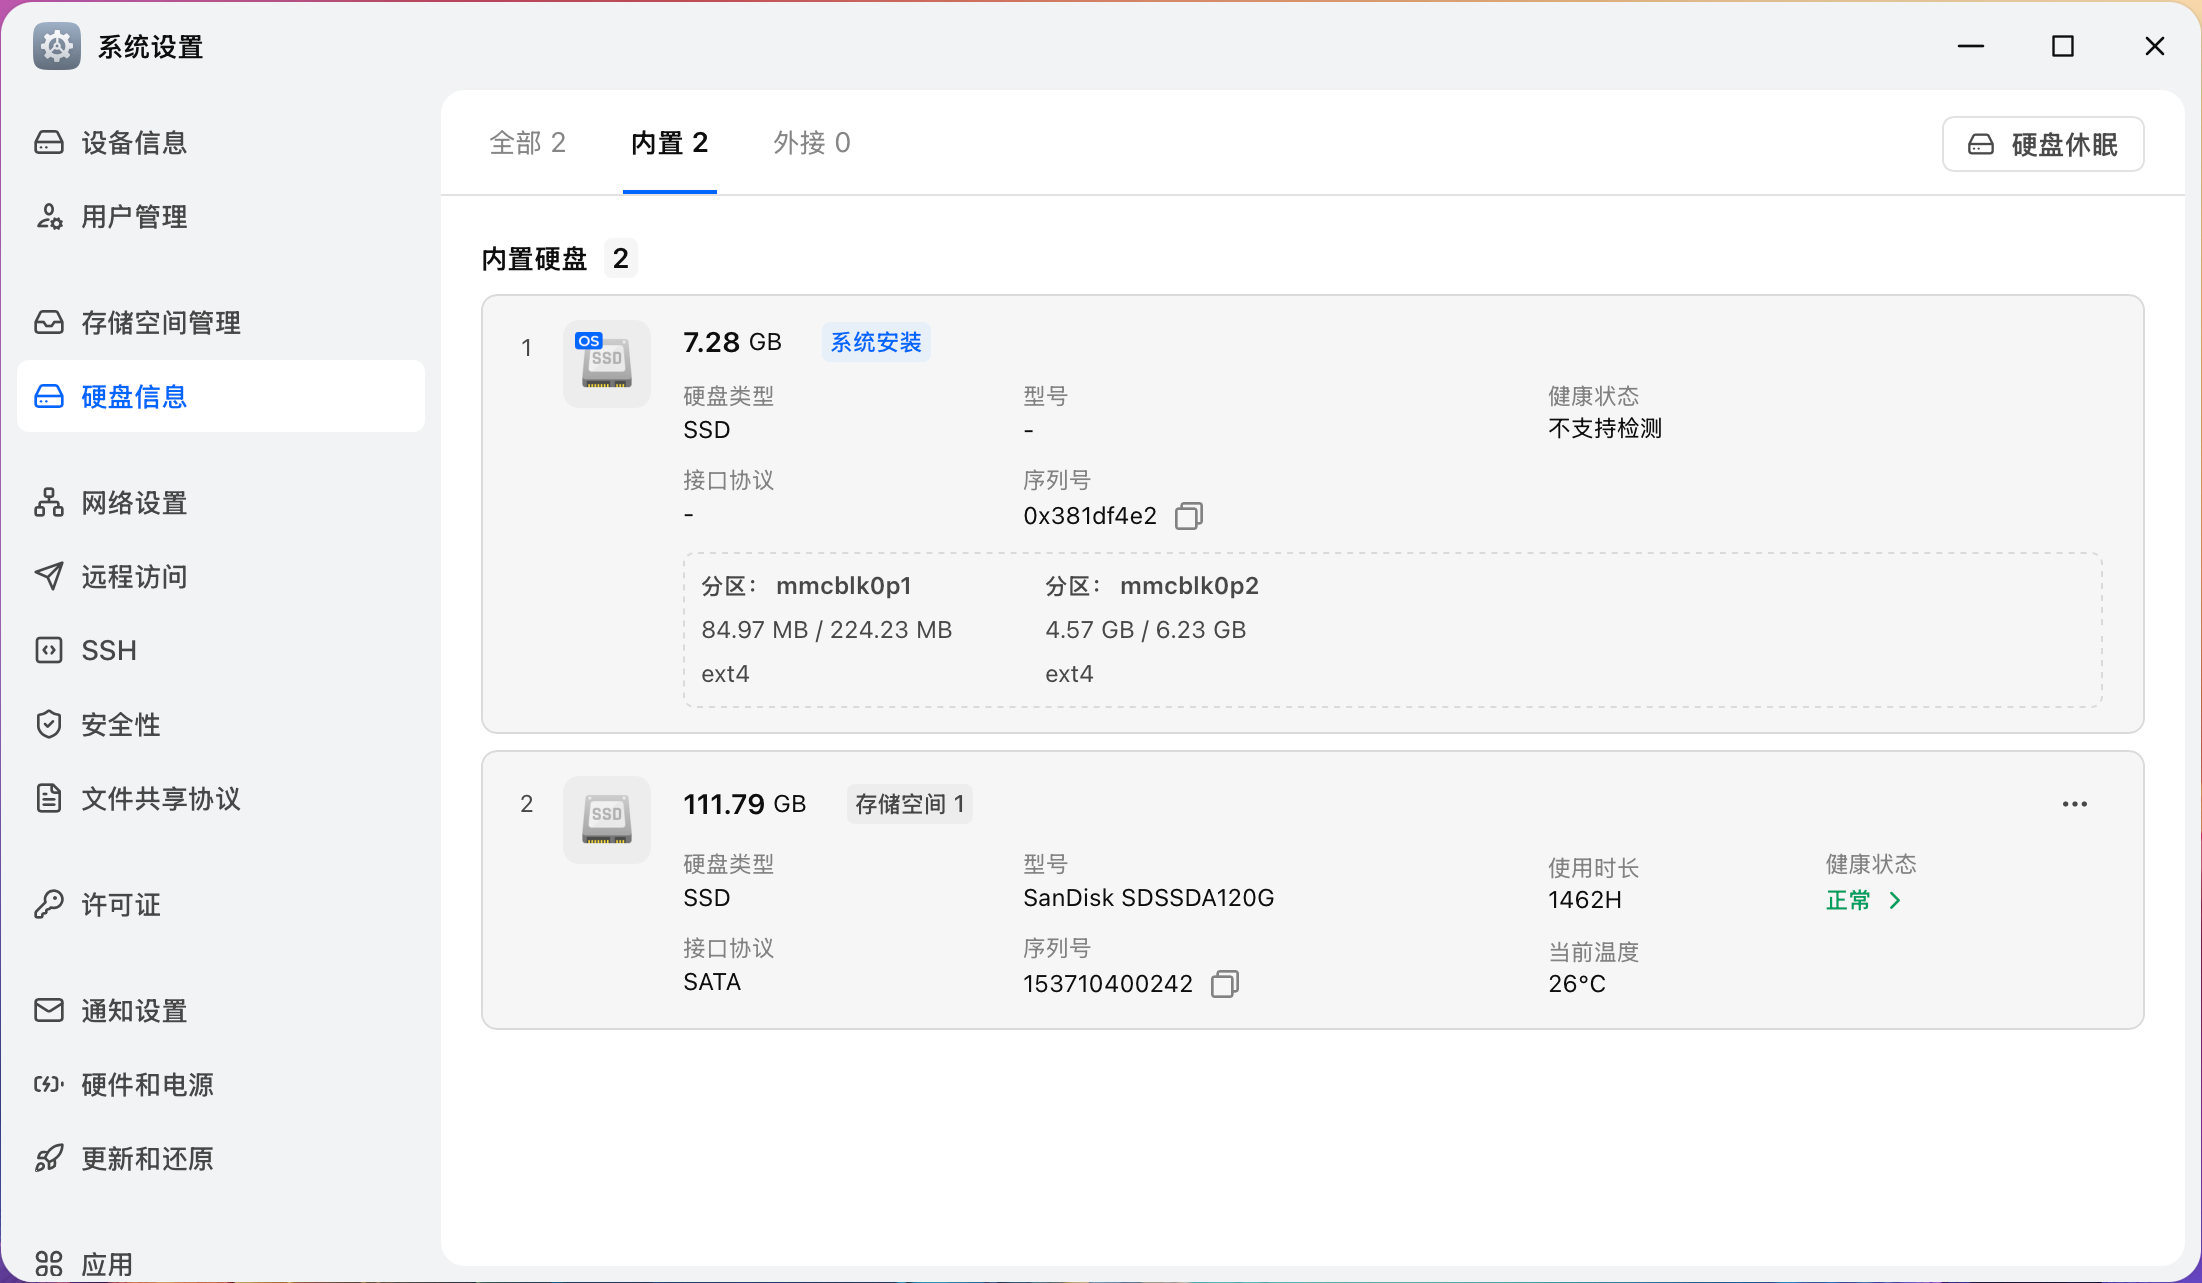The image size is (2202, 1283).
Task: Open Update and Restore section
Action: click(x=147, y=1159)
